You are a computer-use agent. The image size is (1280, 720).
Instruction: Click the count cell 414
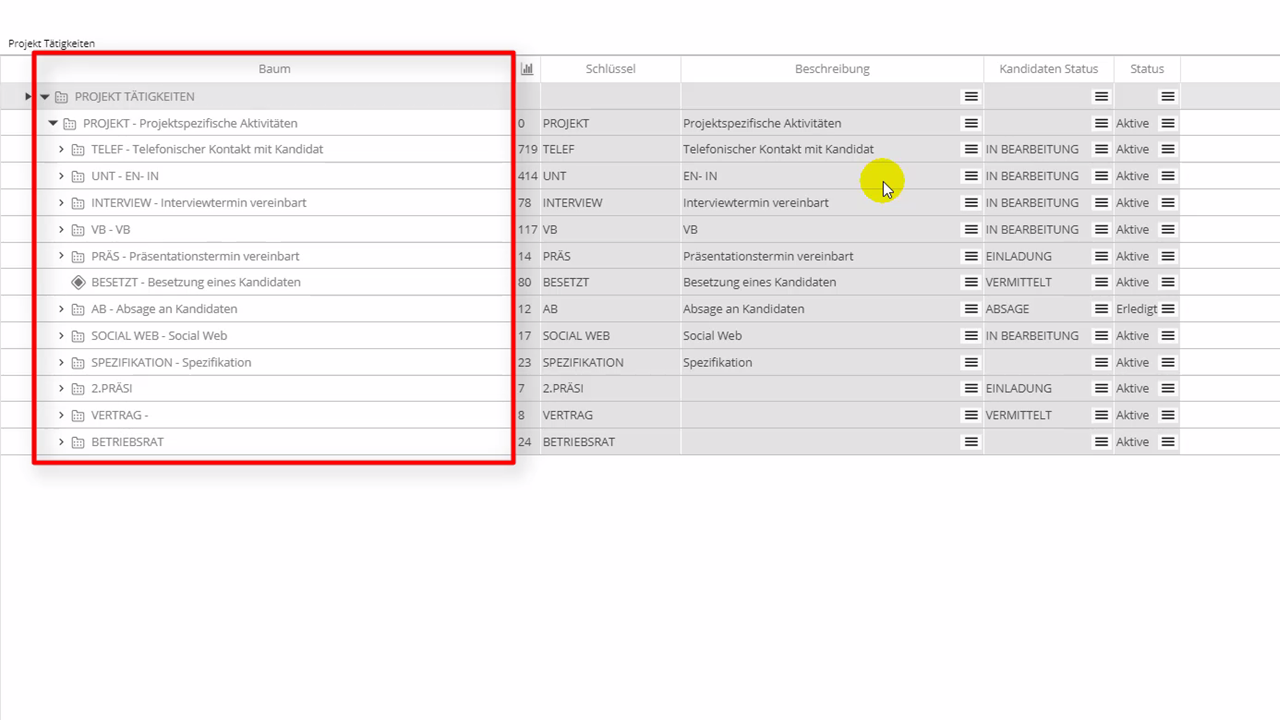pos(527,176)
